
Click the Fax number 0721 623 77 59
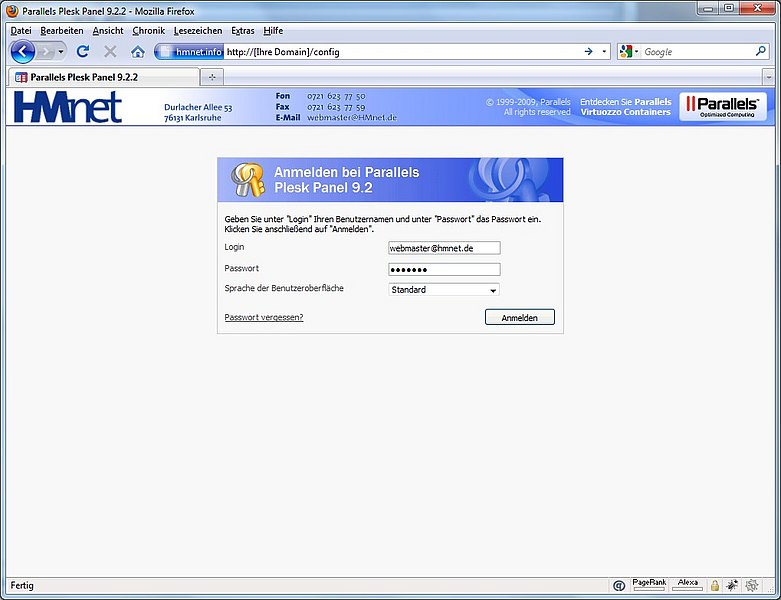coord(336,107)
